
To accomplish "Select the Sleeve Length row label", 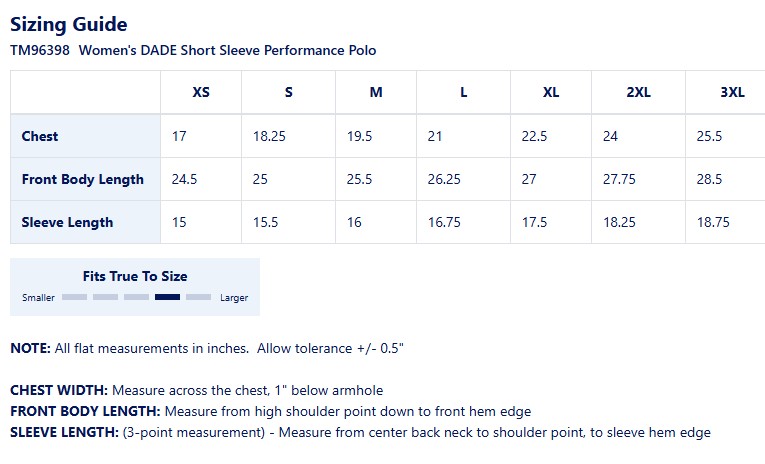I will click(x=67, y=222).
